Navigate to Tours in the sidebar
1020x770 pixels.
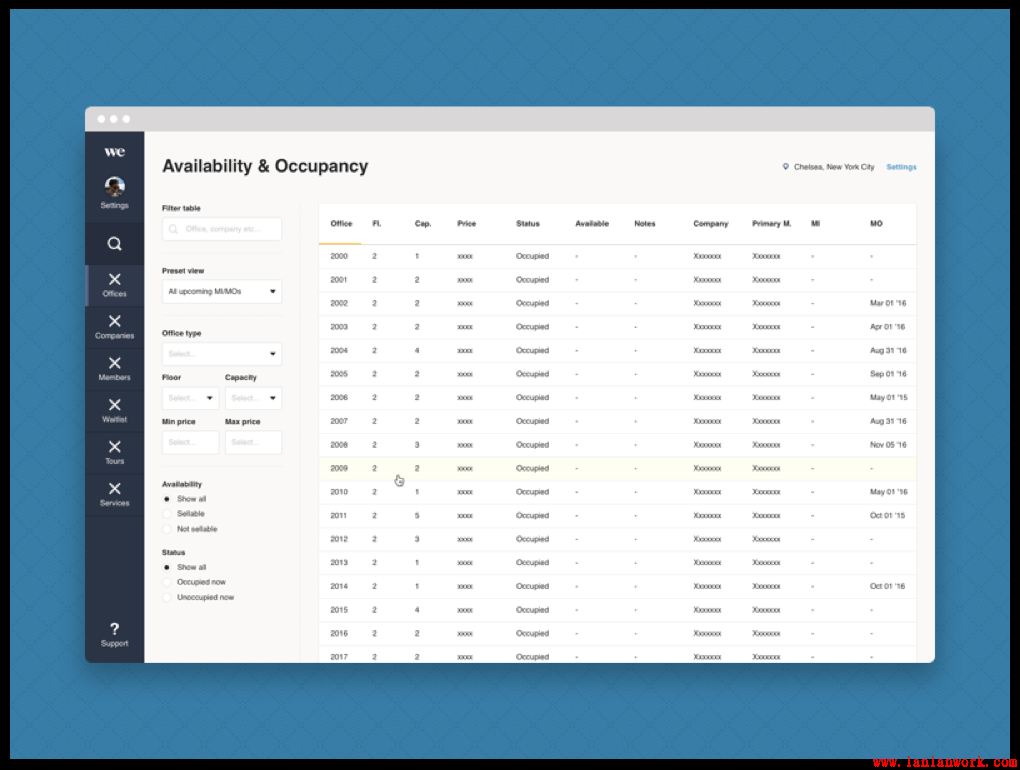(114, 452)
